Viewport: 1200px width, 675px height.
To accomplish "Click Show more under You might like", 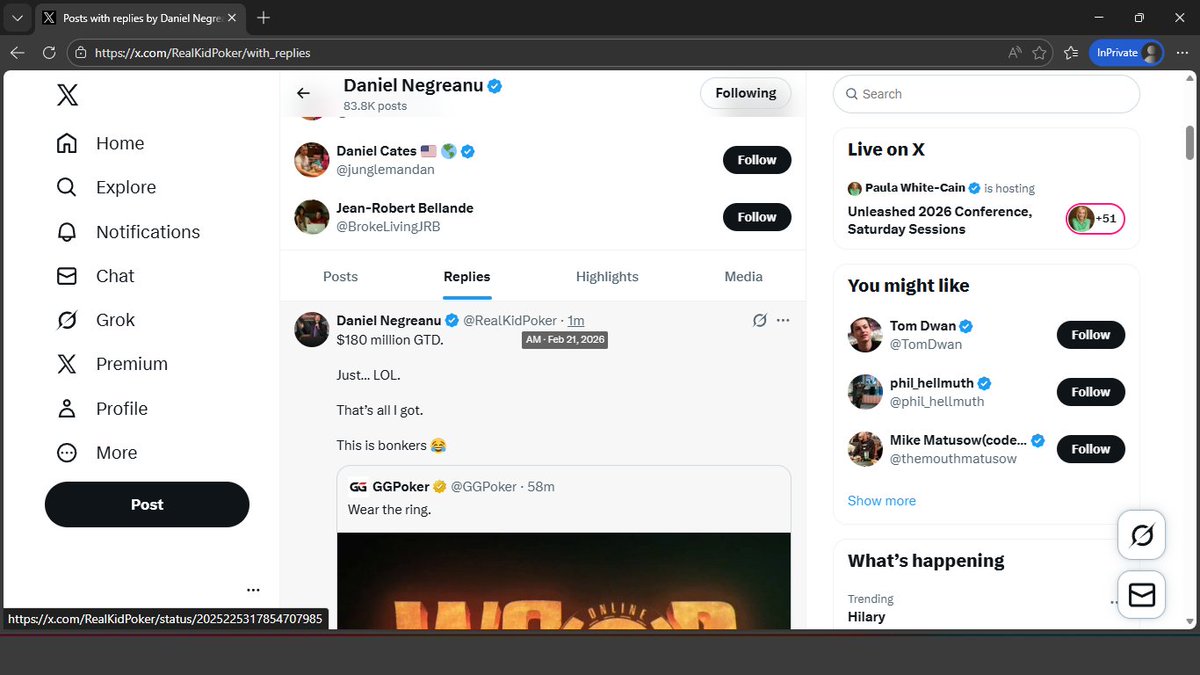I will 881,500.
